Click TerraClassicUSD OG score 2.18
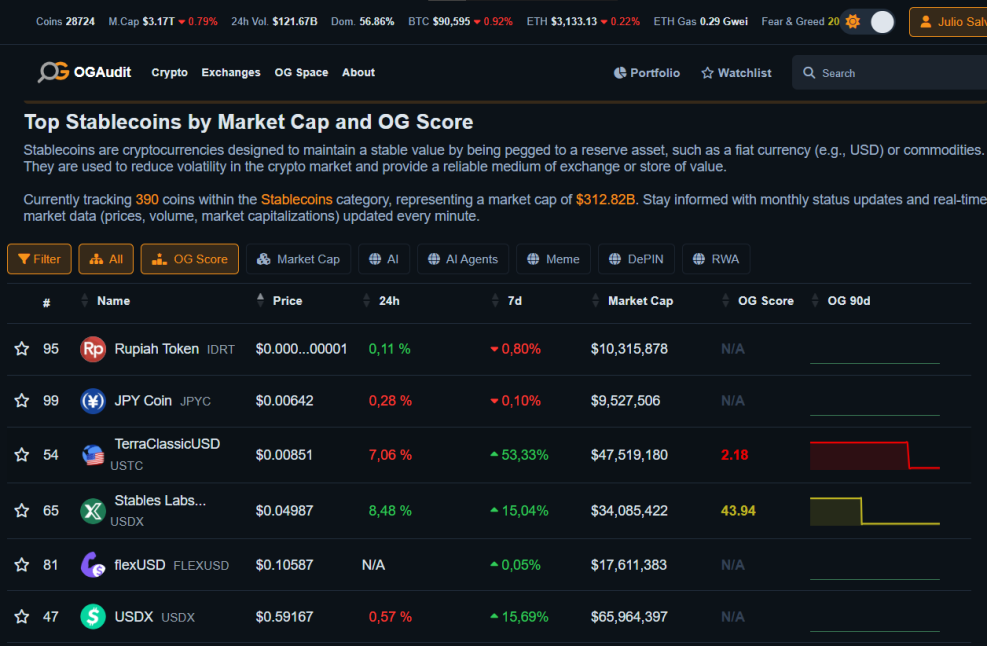 coord(735,455)
